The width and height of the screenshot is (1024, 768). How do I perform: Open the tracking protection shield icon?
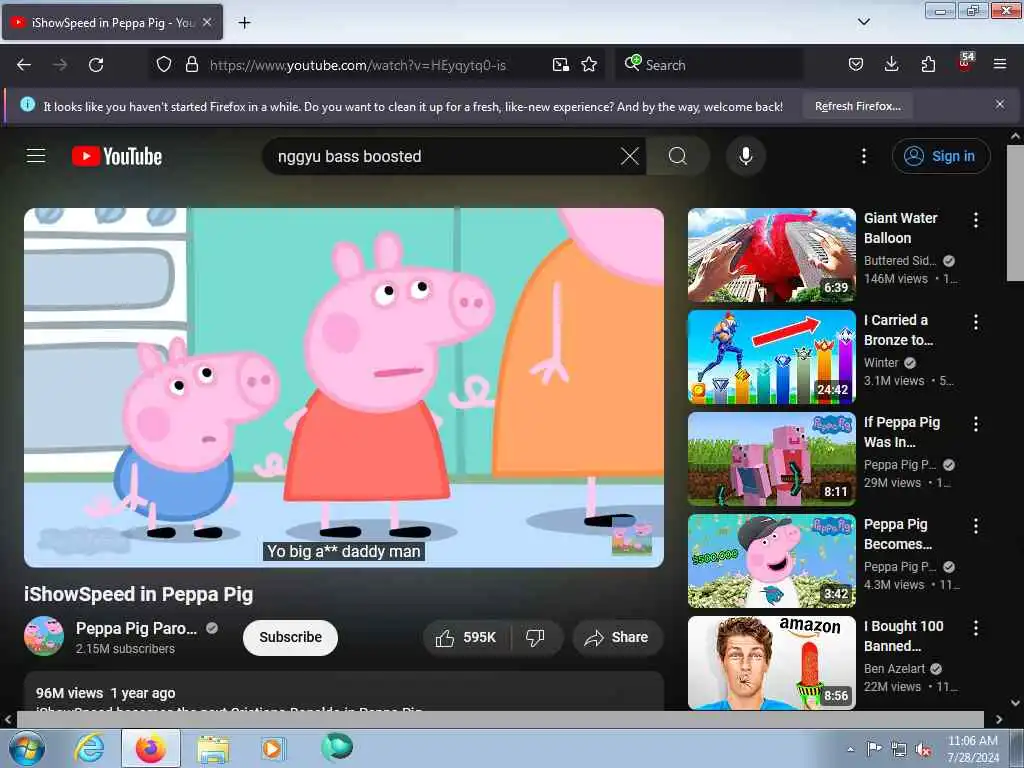coord(164,65)
